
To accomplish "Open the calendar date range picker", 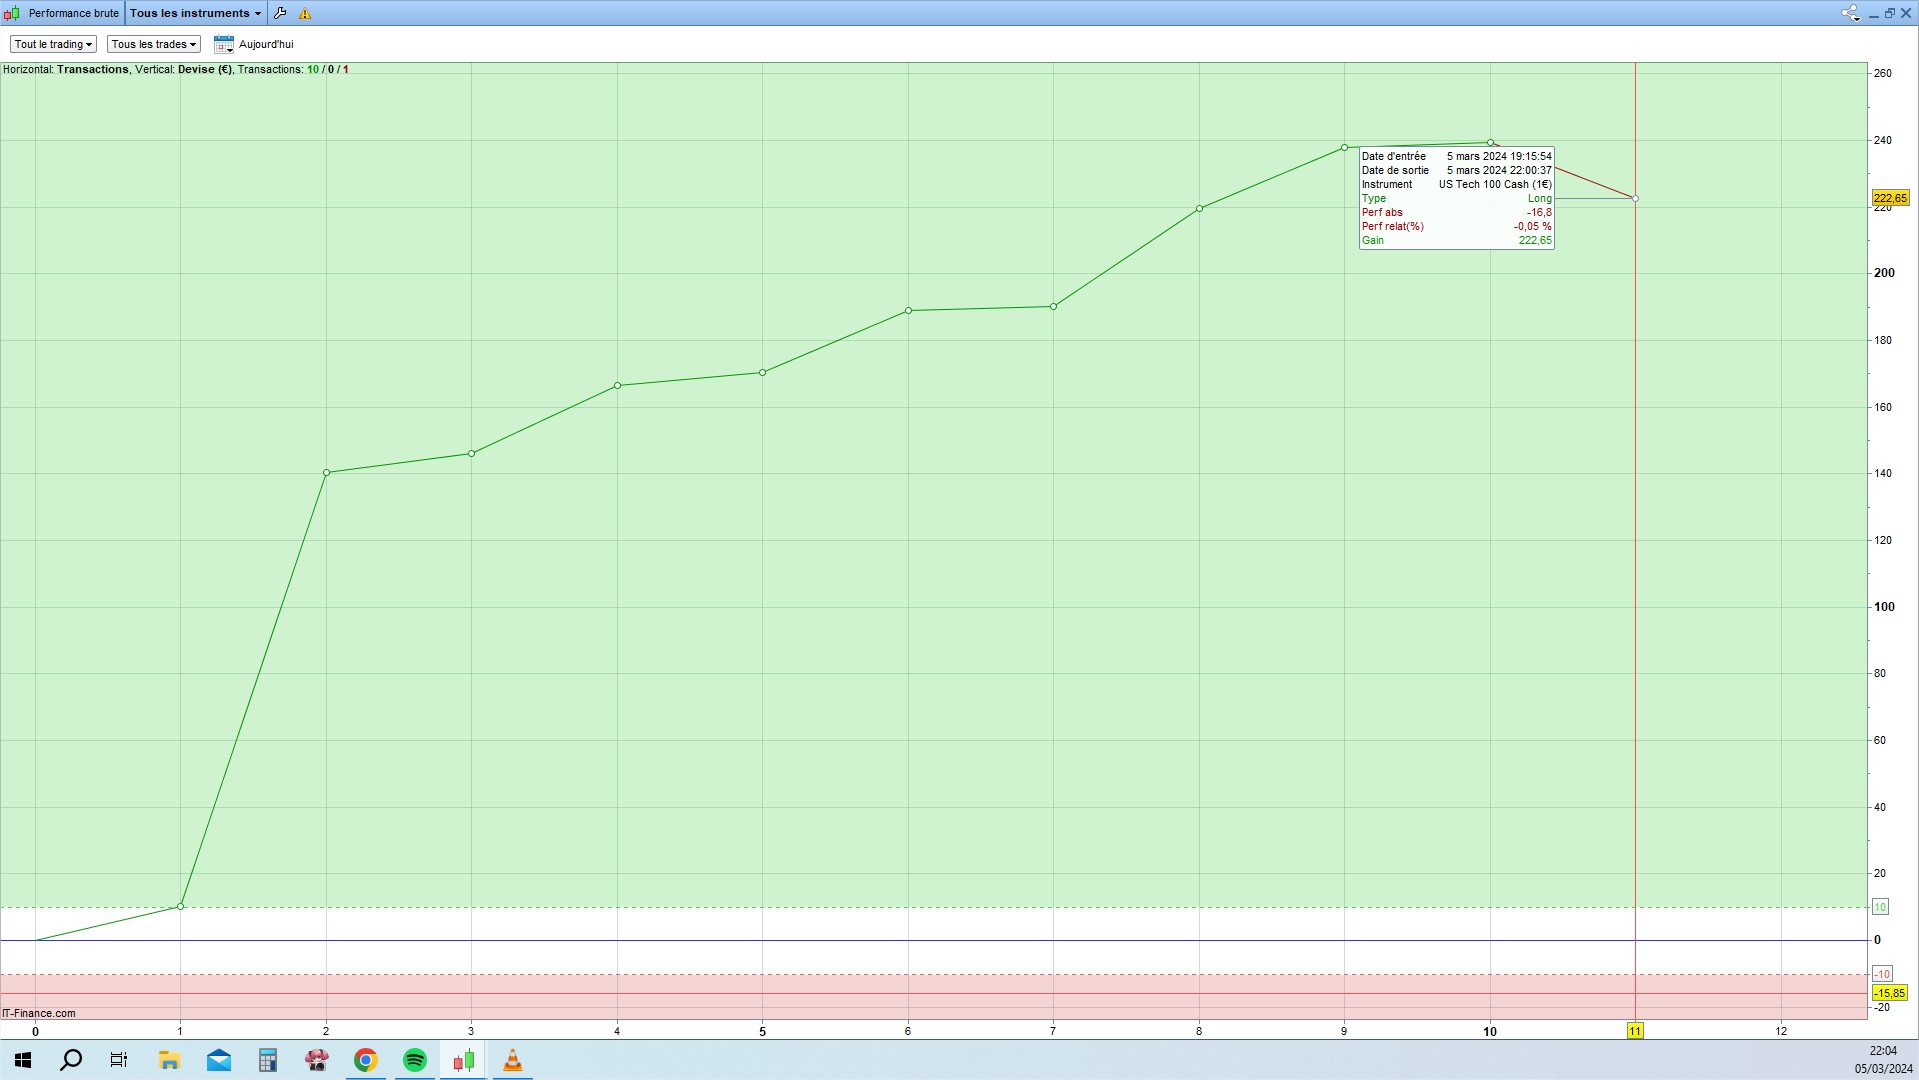I will [x=223, y=44].
